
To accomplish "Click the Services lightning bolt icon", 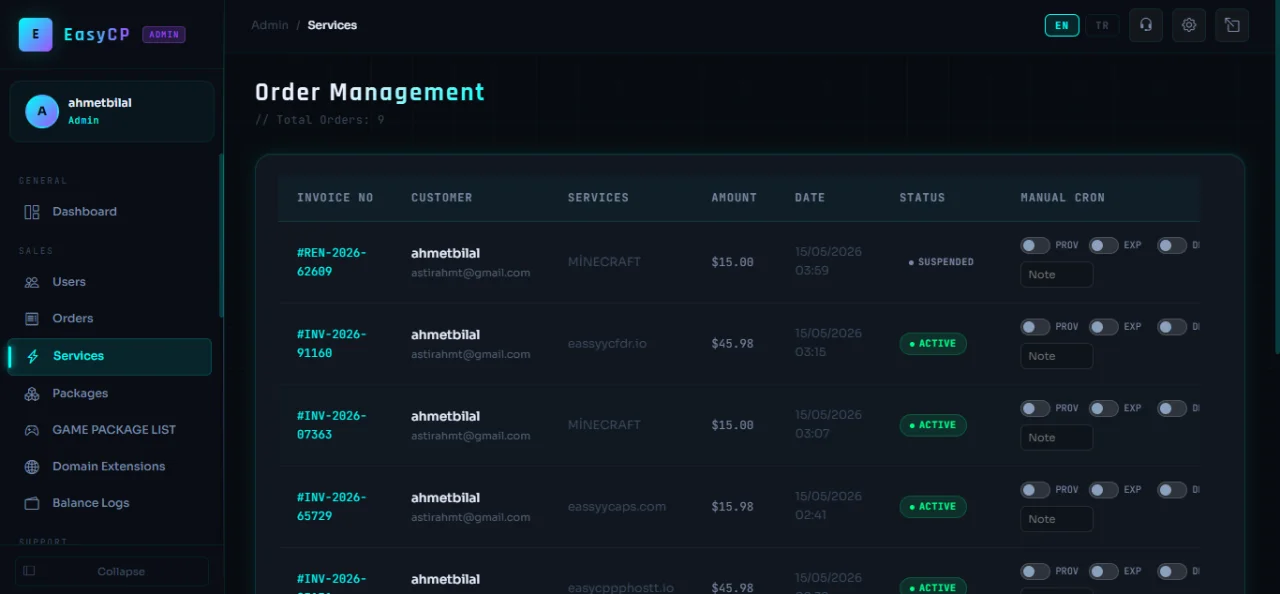I will [33, 356].
